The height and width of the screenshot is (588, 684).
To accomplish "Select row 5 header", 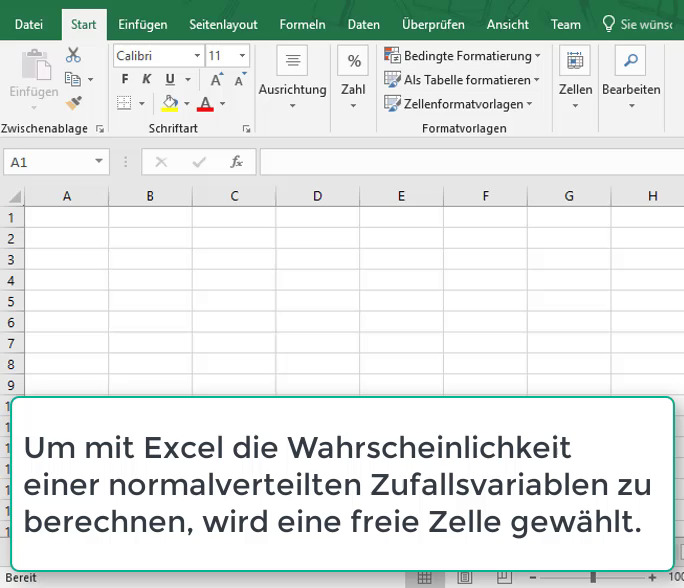I will pyautogui.click(x=12, y=301).
